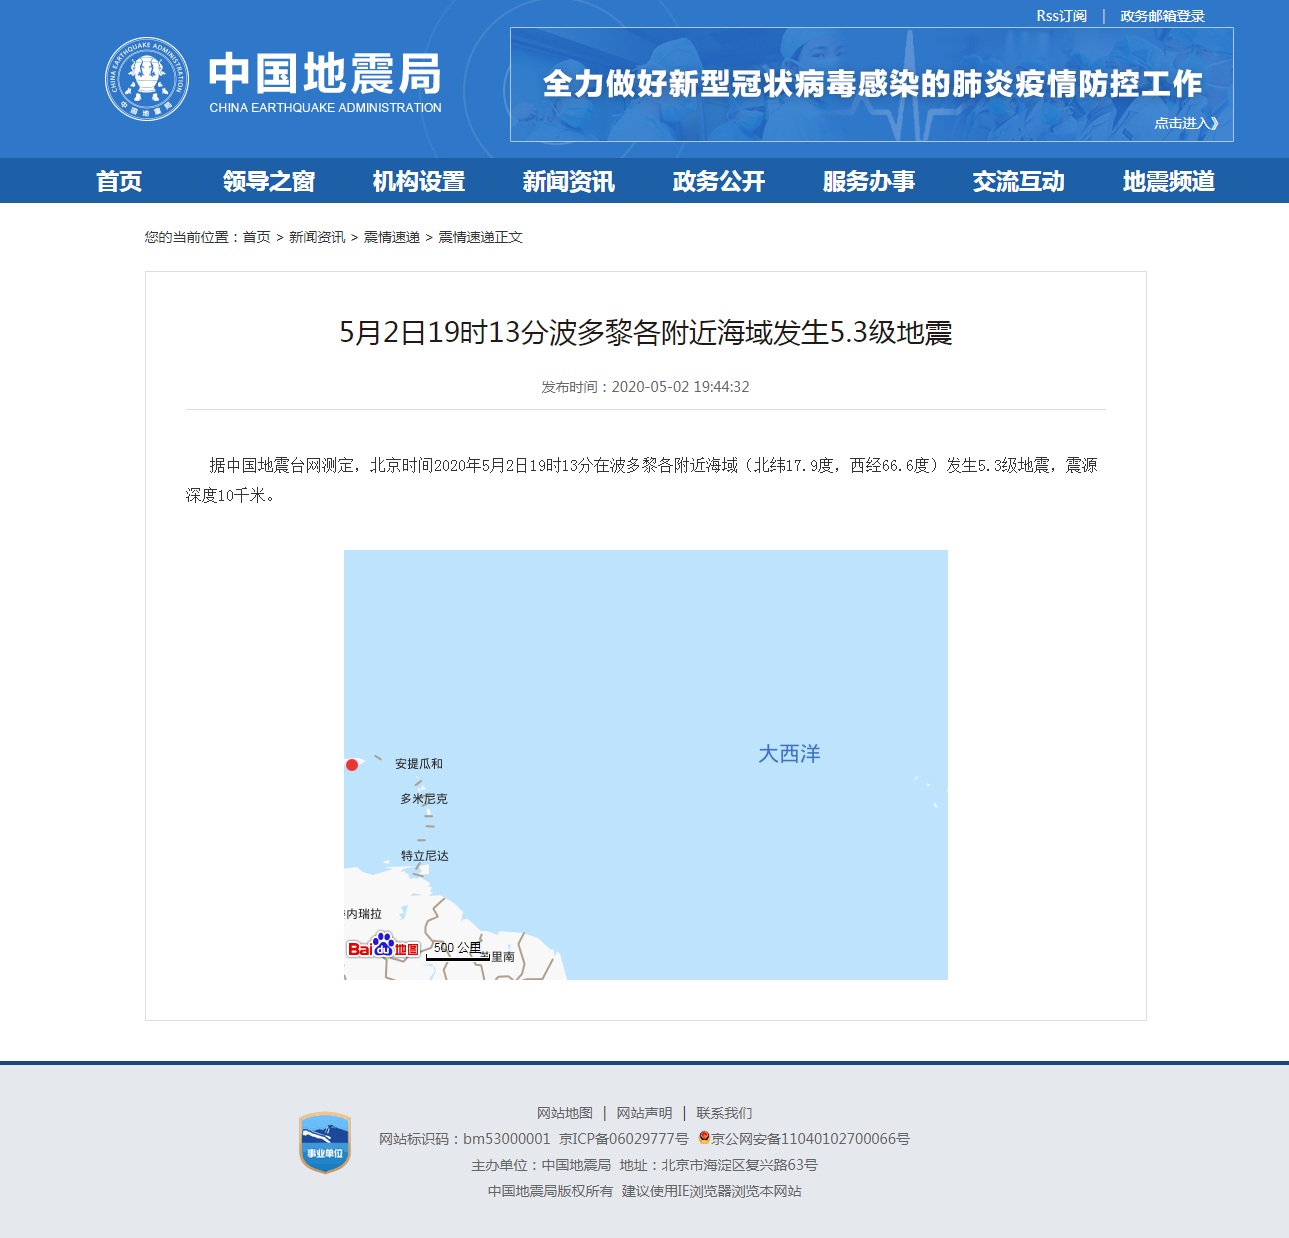Open the 首页 navigation menu item
The image size is (1289, 1238).
(119, 181)
